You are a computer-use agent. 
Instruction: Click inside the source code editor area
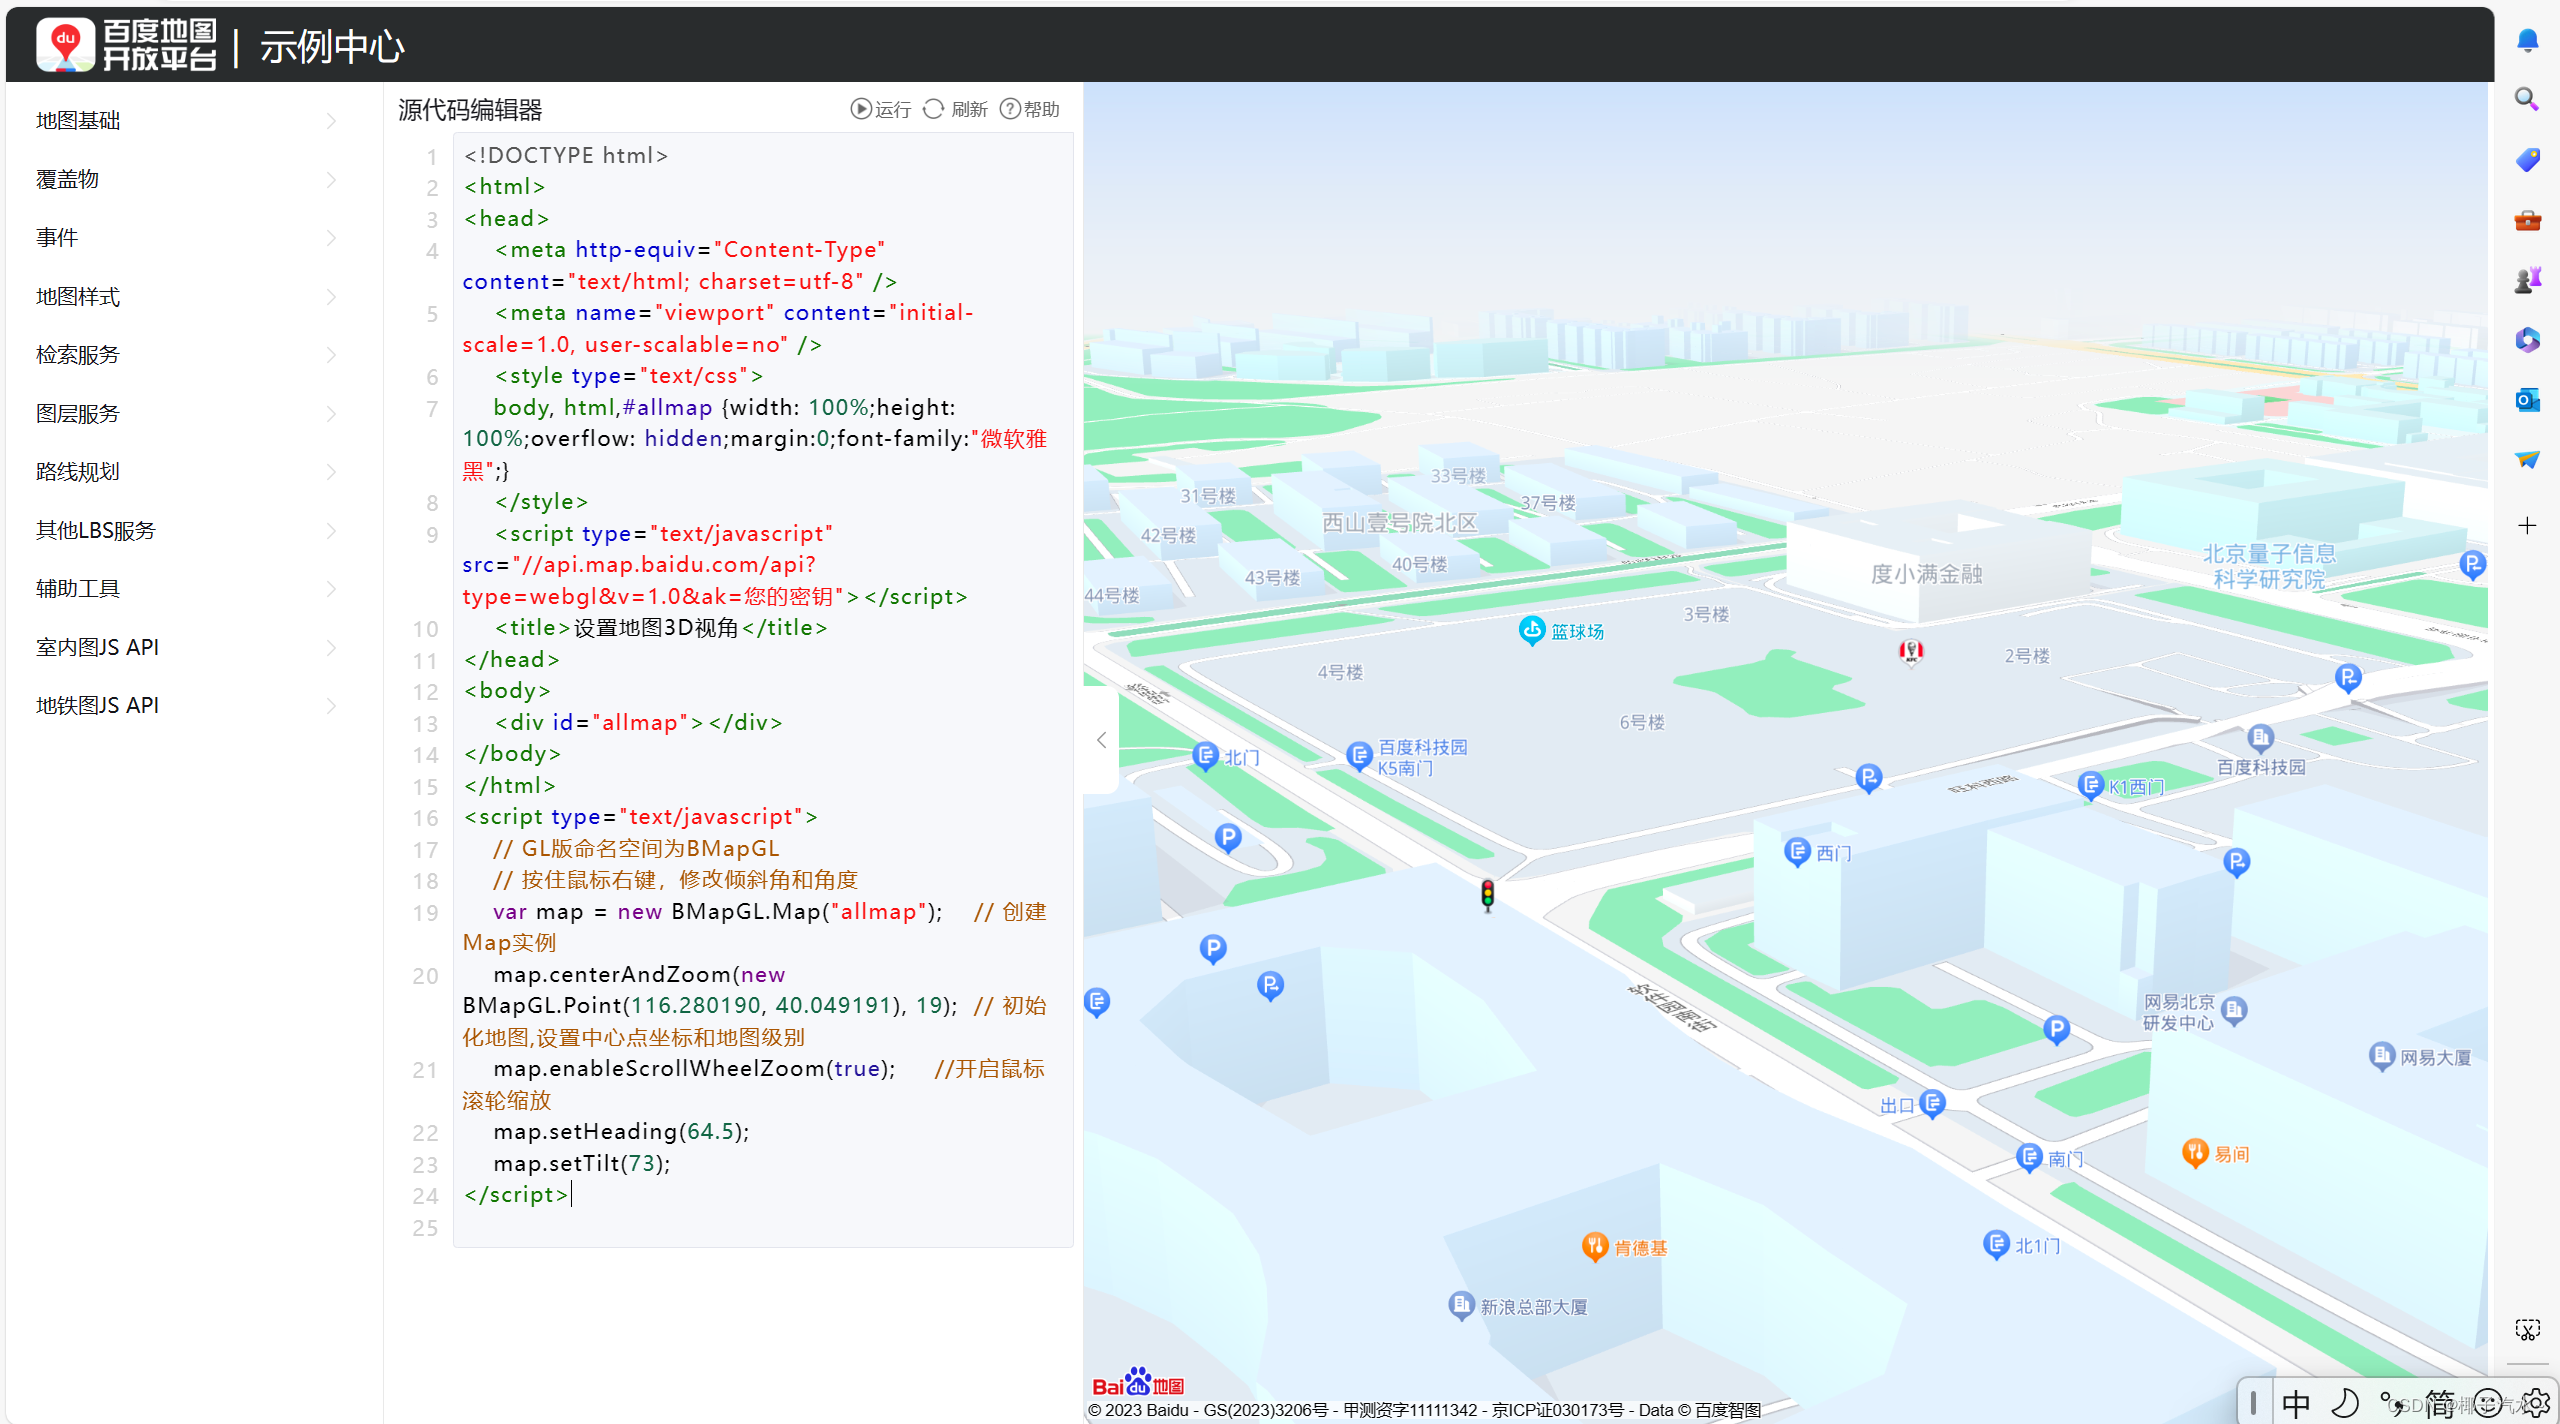point(760,700)
